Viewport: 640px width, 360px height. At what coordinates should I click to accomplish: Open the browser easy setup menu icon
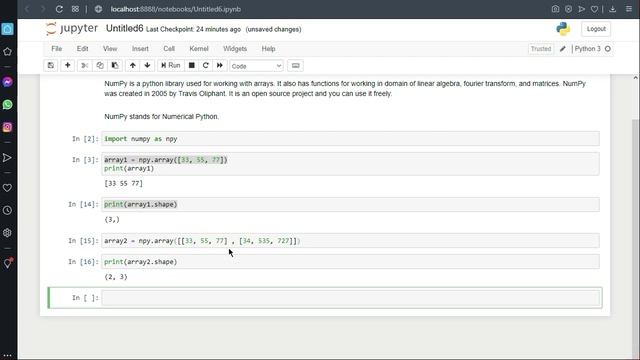point(629,9)
